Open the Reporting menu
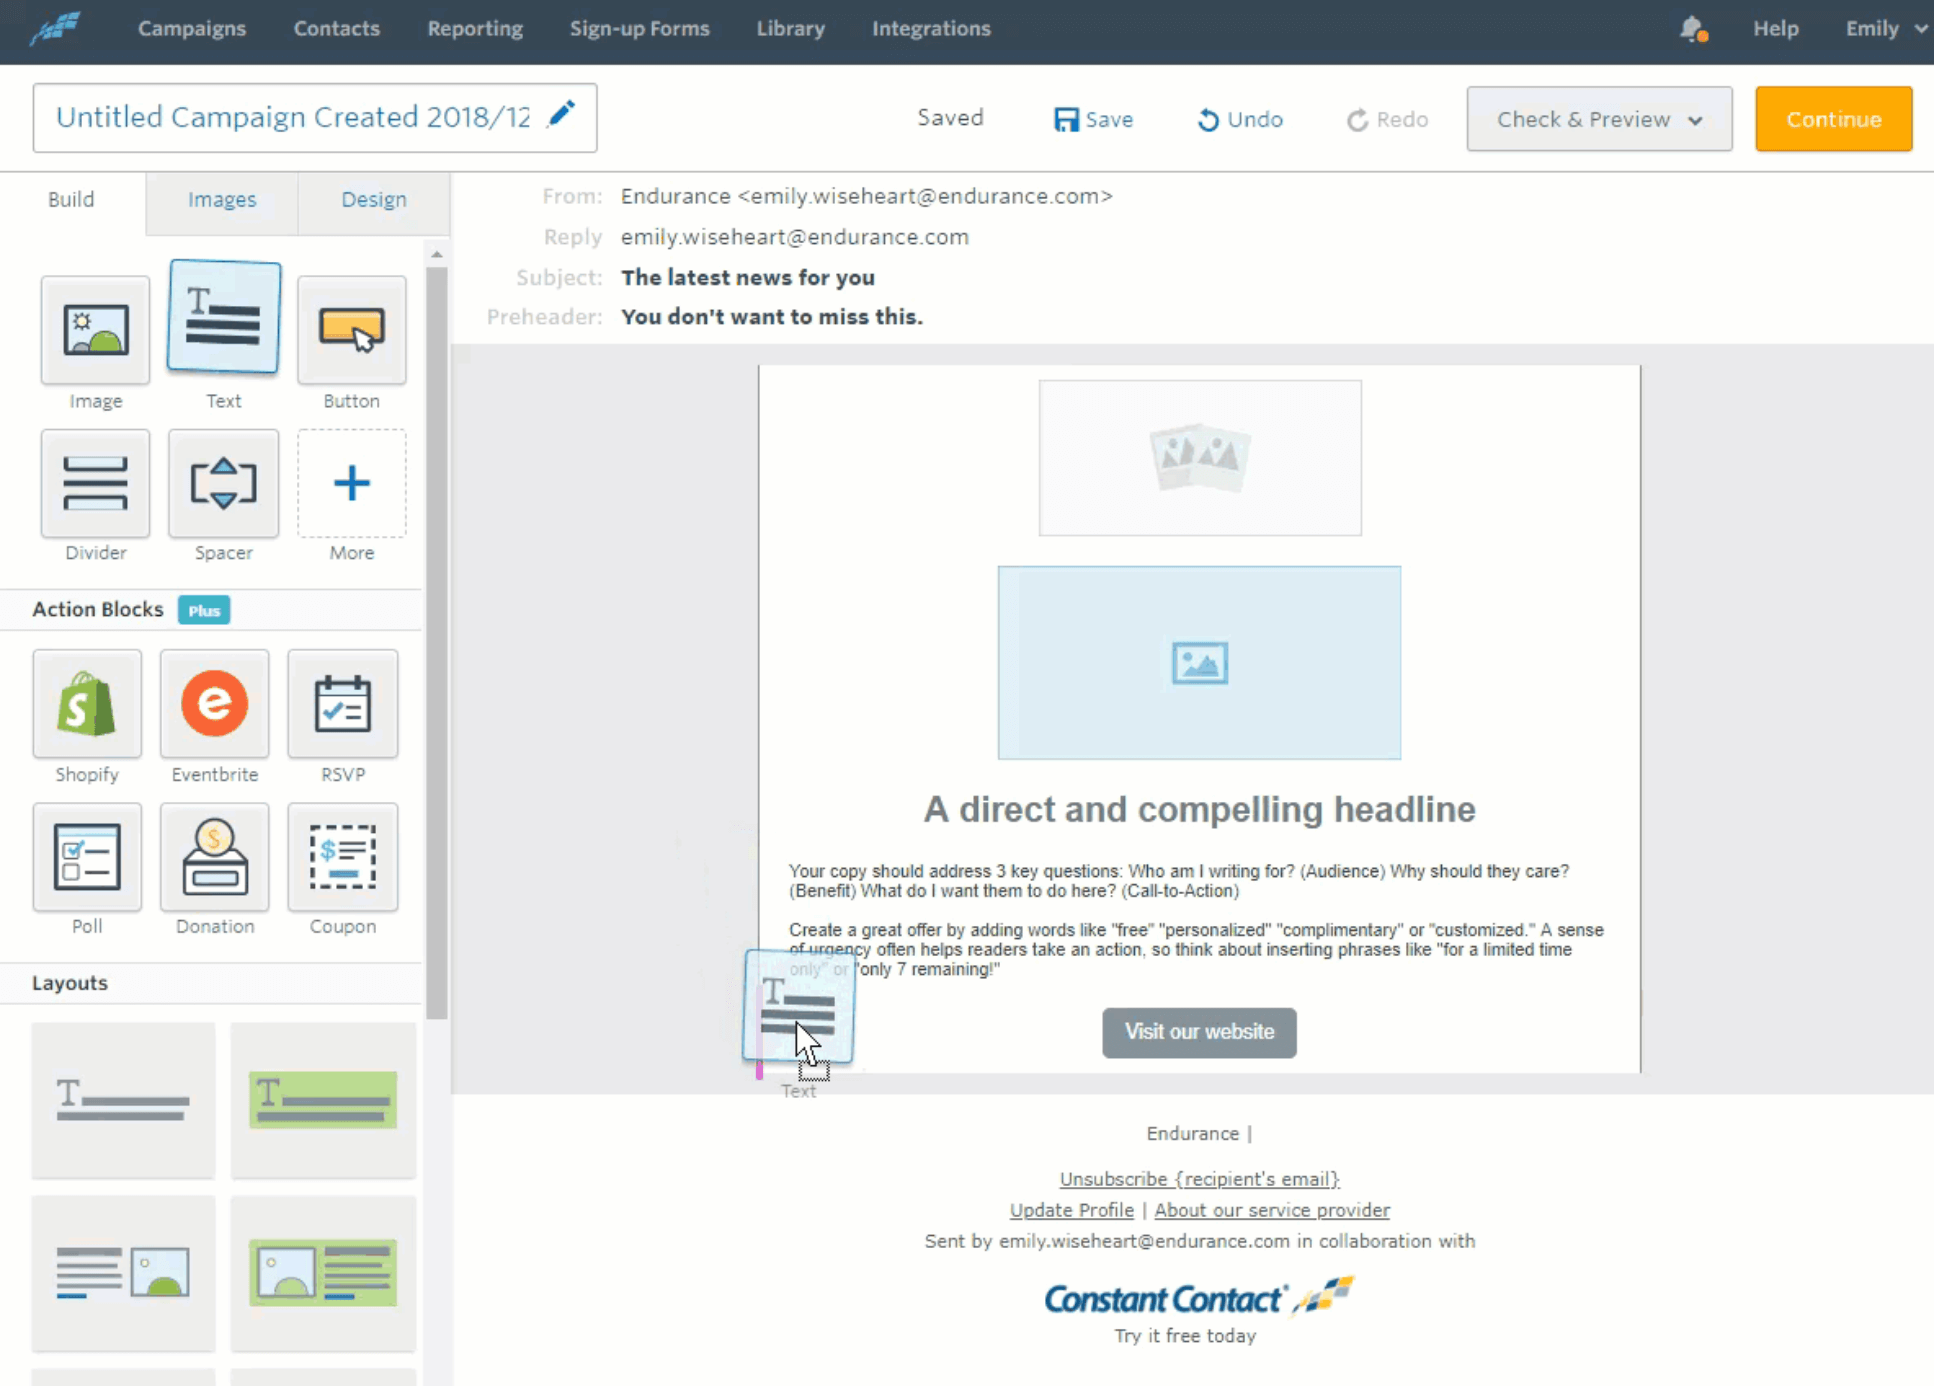The image size is (1934, 1386). point(475,29)
